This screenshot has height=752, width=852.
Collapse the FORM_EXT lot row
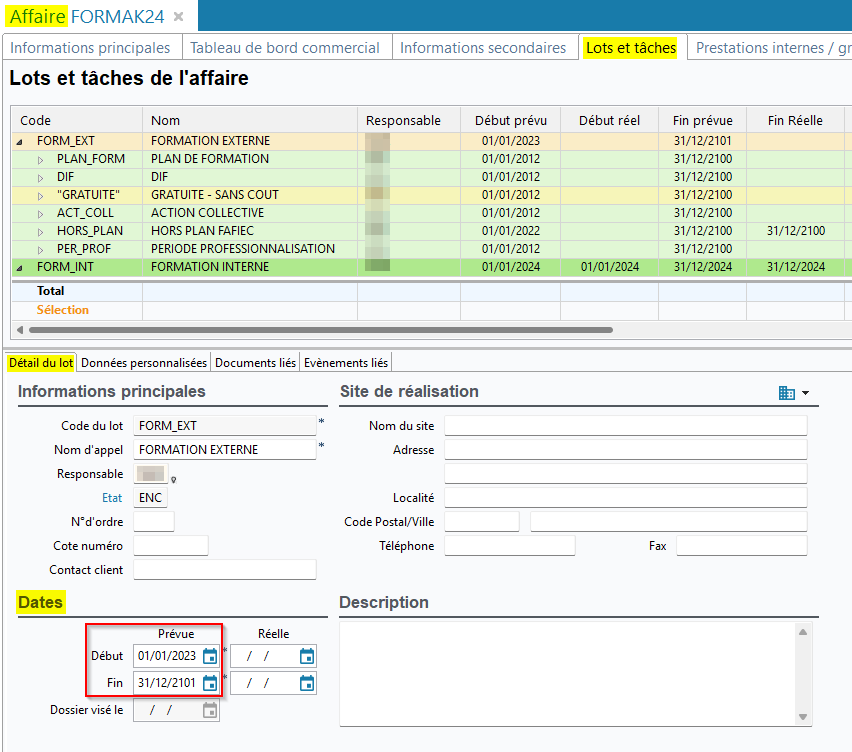coord(21,141)
